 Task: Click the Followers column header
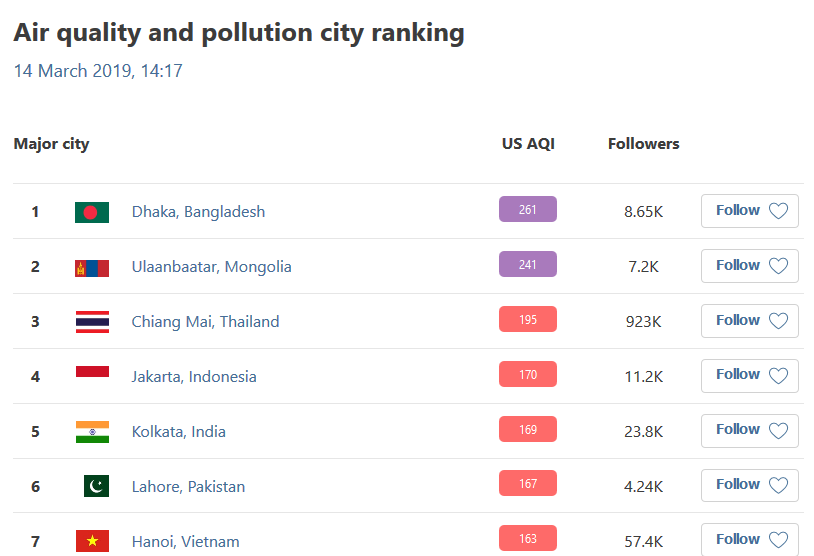643,144
